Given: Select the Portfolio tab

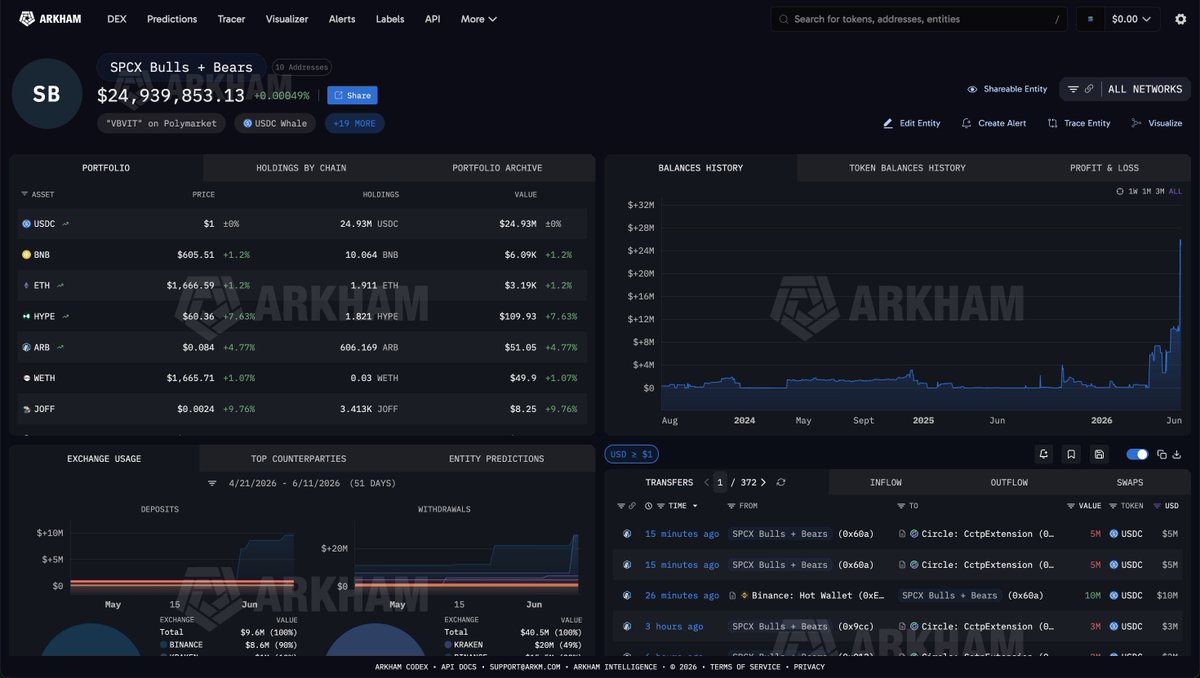Looking at the screenshot, I should point(106,168).
